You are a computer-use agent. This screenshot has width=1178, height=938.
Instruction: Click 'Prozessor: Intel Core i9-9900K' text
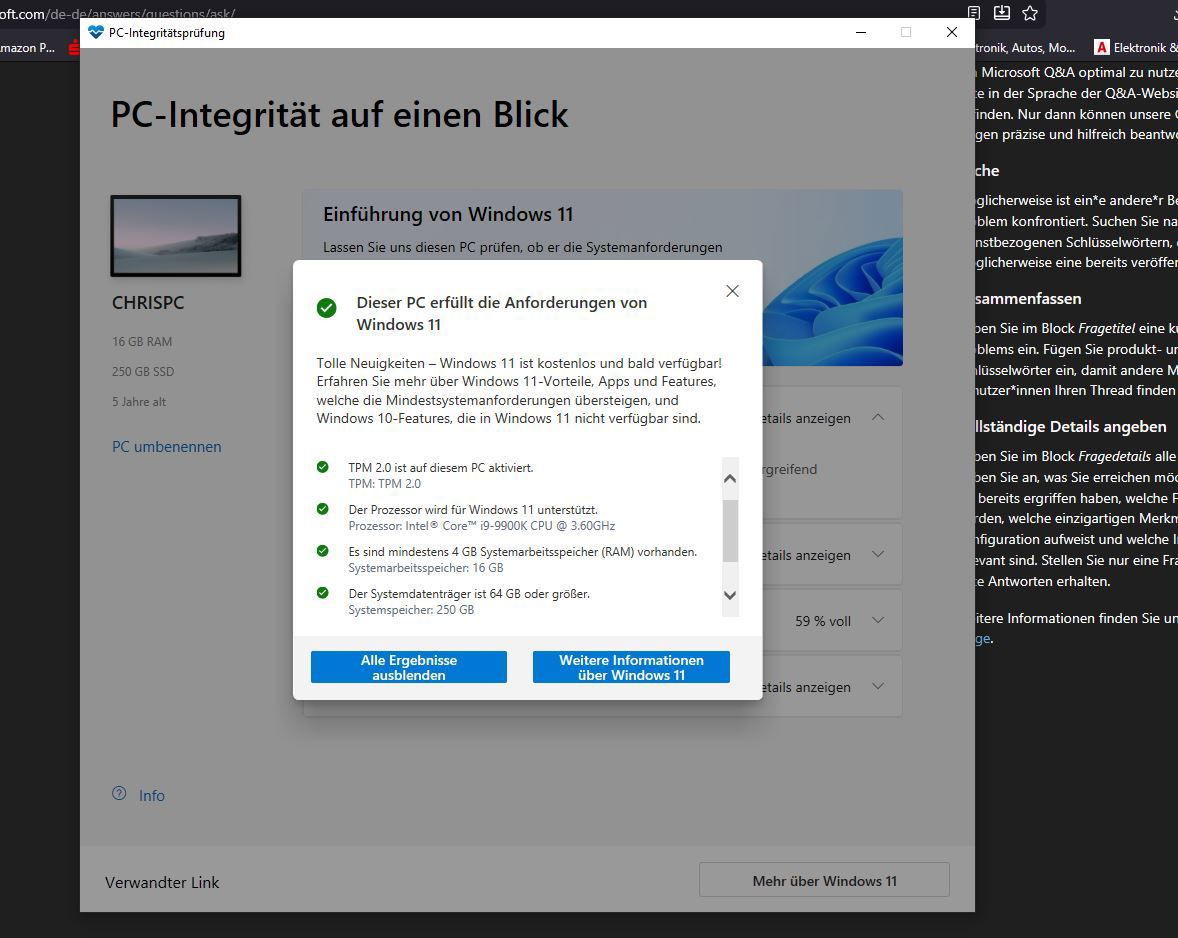tap(482, 526)
